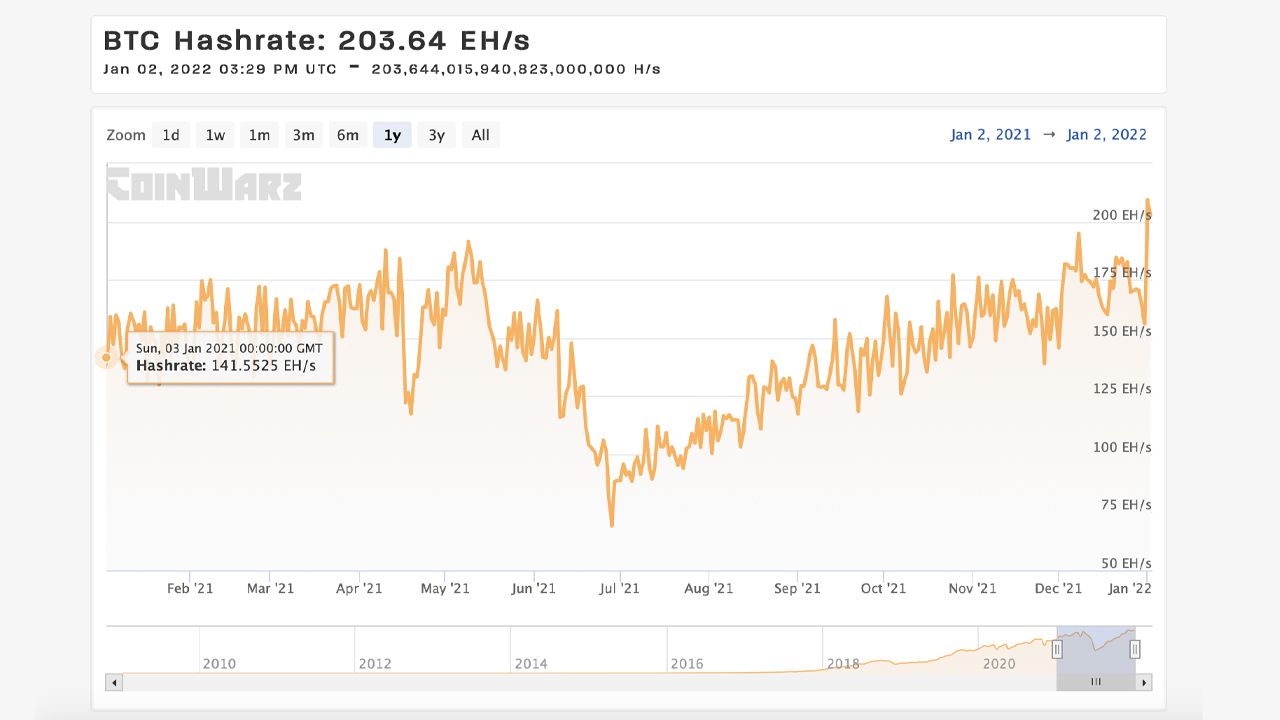Click the right navigator resize handle
Screen dimensions: 1280x720
click(1135, 649)
